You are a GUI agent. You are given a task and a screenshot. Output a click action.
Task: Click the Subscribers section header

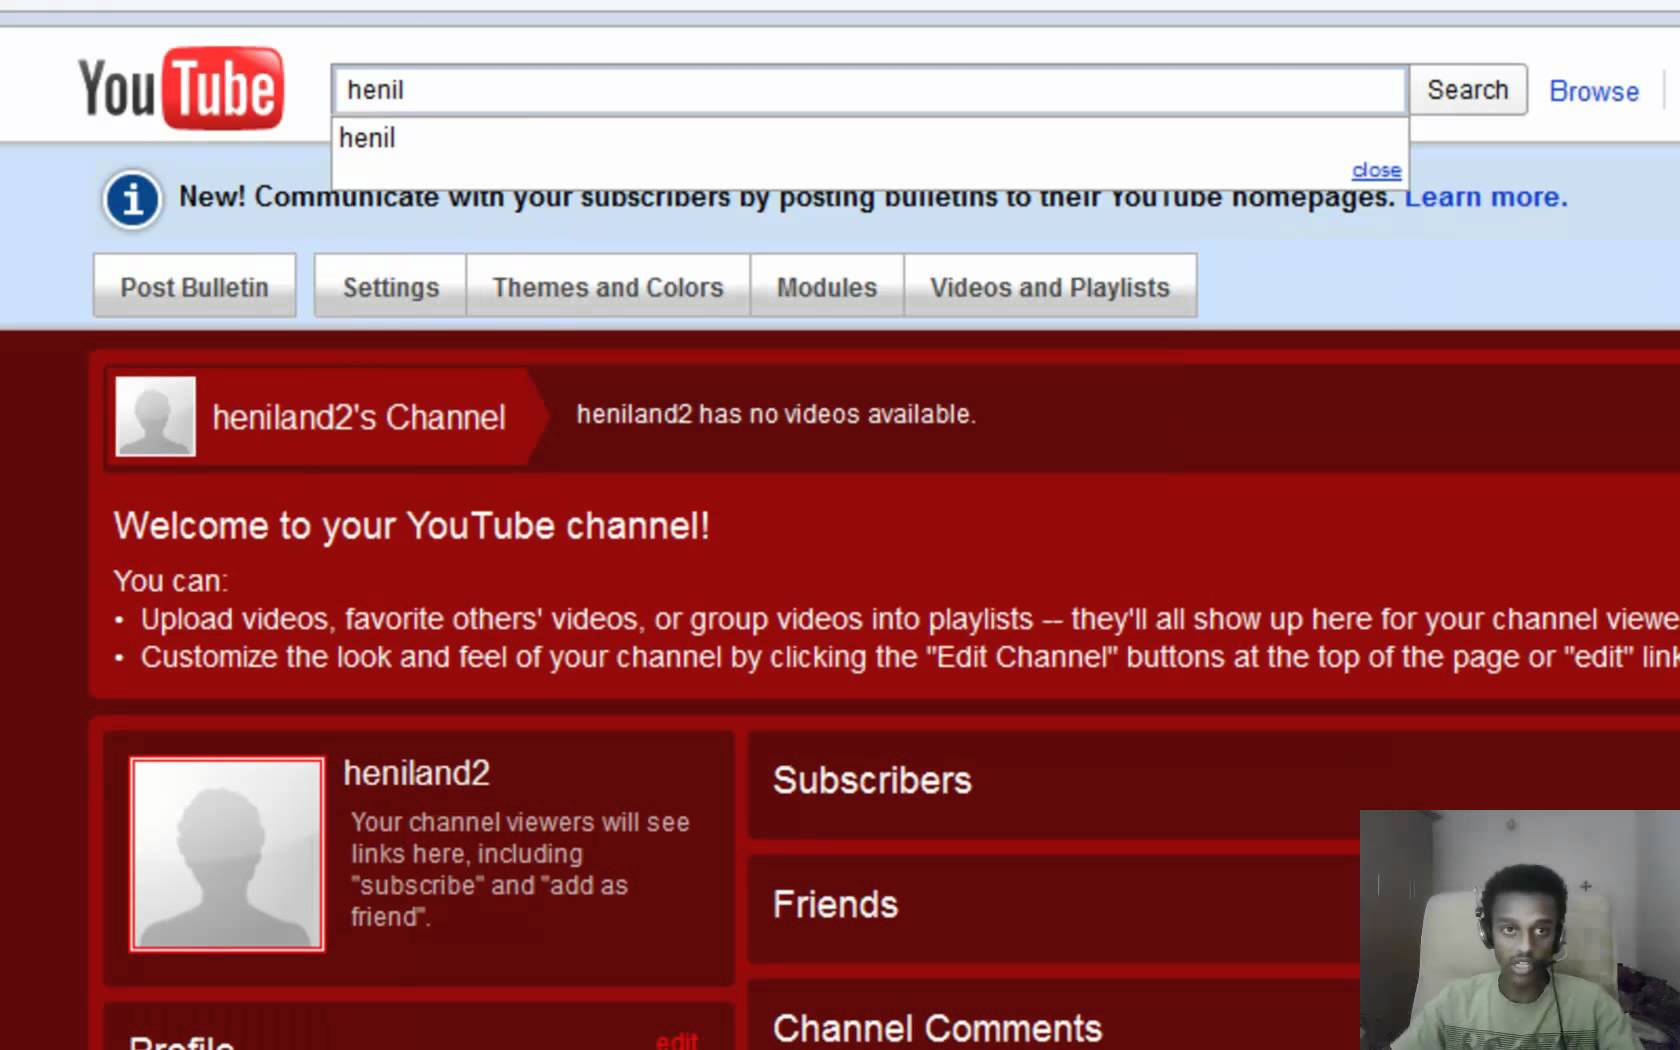click(x=872, y=781)
